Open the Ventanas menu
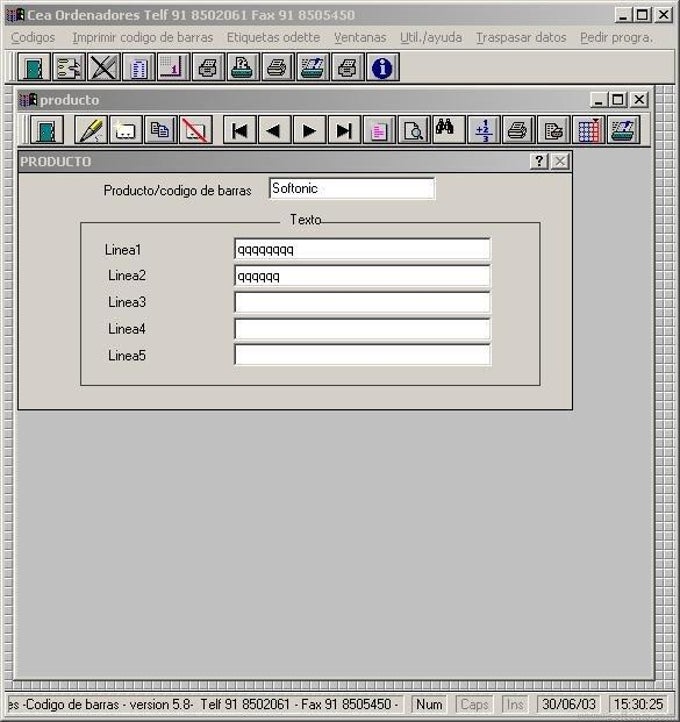680x722 pixels. (x=360, y=38)
